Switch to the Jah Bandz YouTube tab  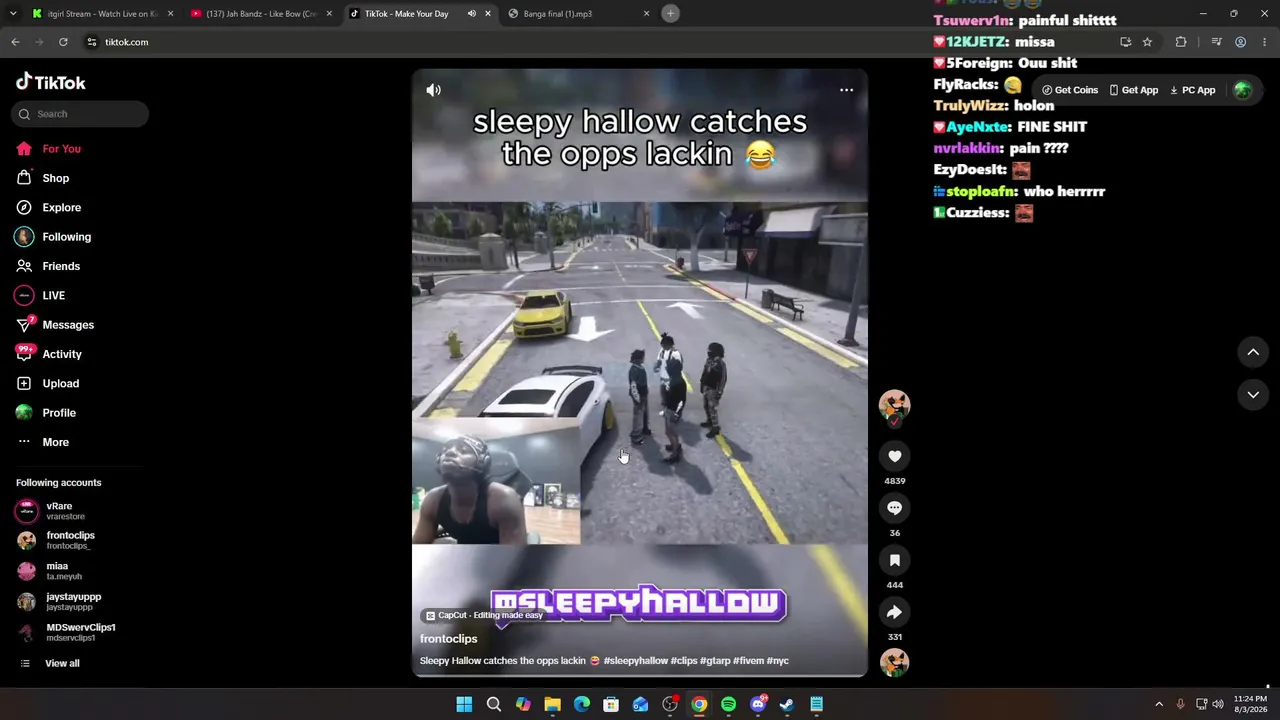261,14
